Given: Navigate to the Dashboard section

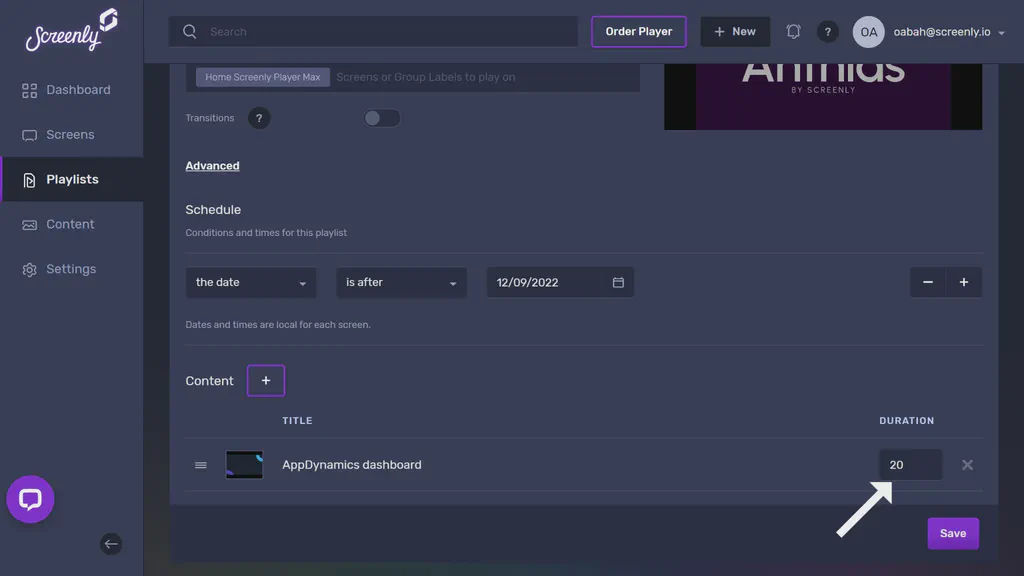Looking at the screenshot, I should tap(77, 89).
